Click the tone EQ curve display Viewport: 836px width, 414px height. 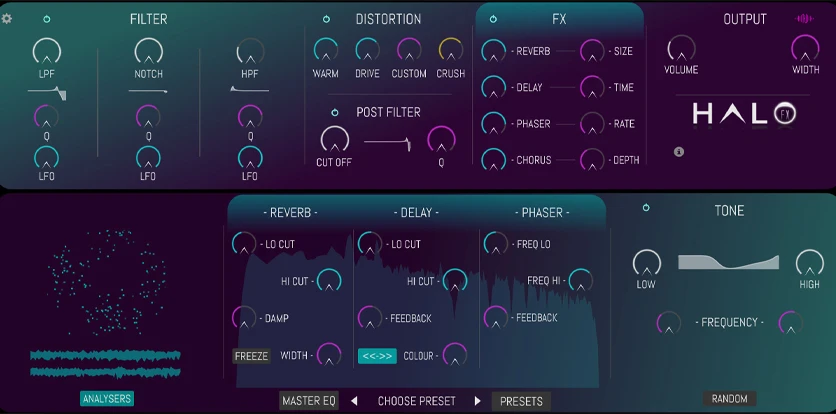tap(728, 262)
